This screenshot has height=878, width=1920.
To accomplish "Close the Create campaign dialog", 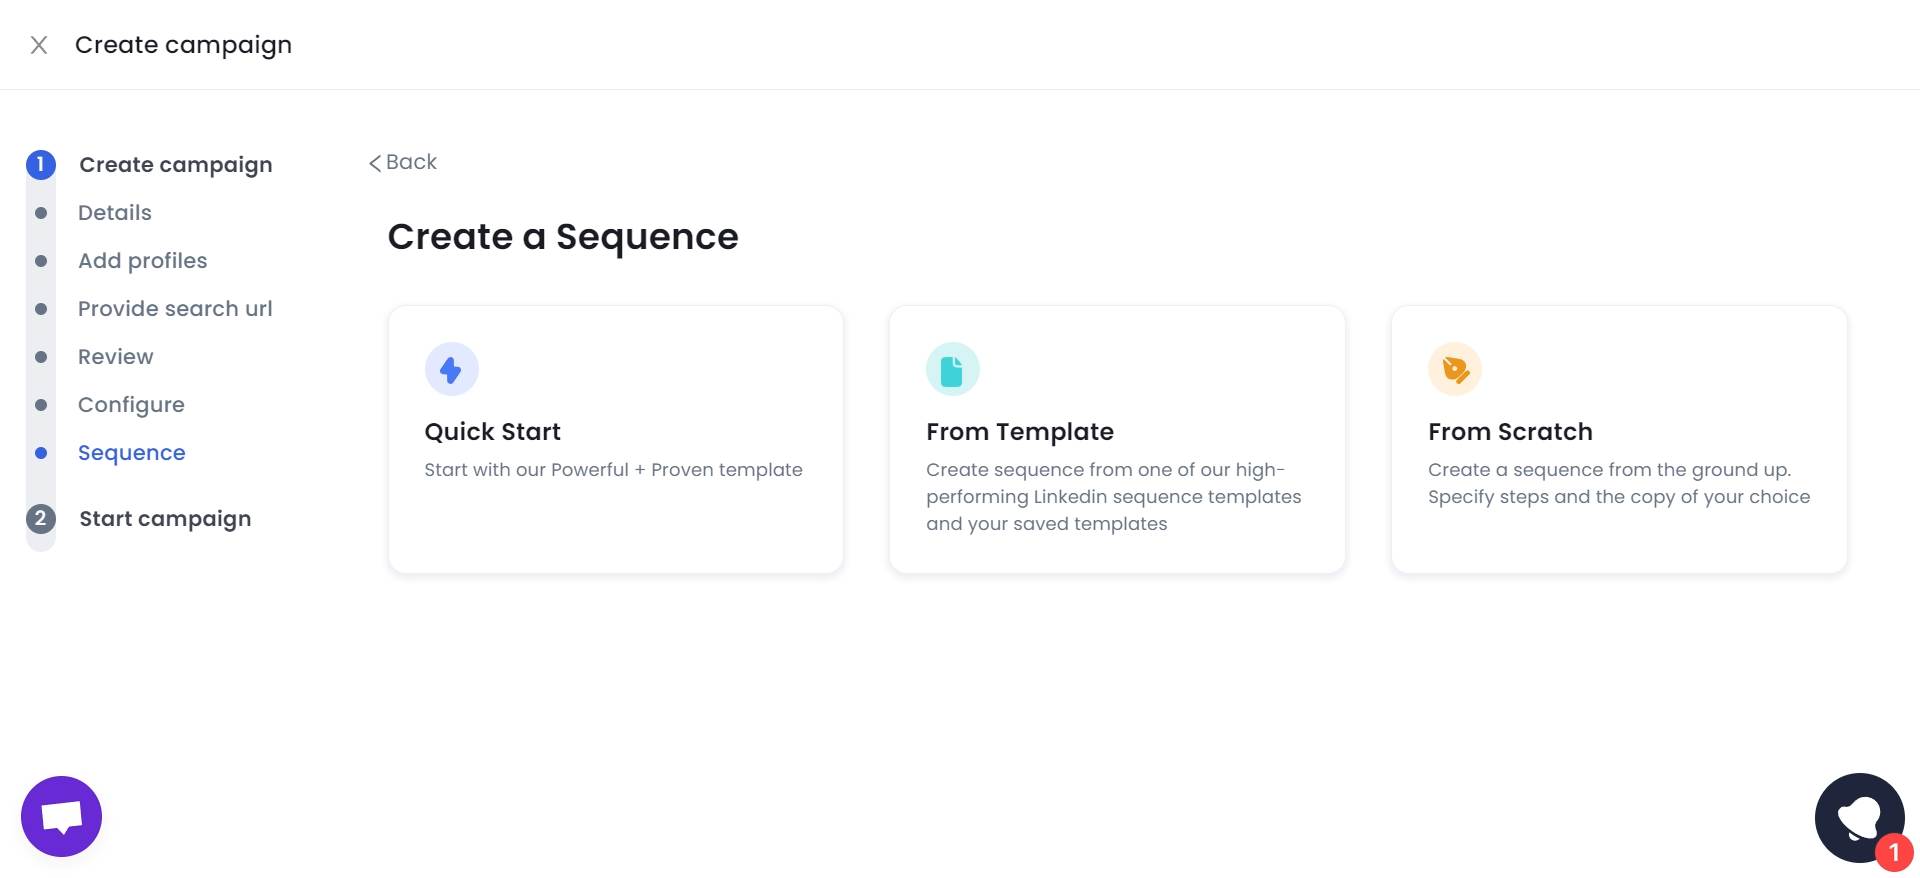I will (39, 45).
